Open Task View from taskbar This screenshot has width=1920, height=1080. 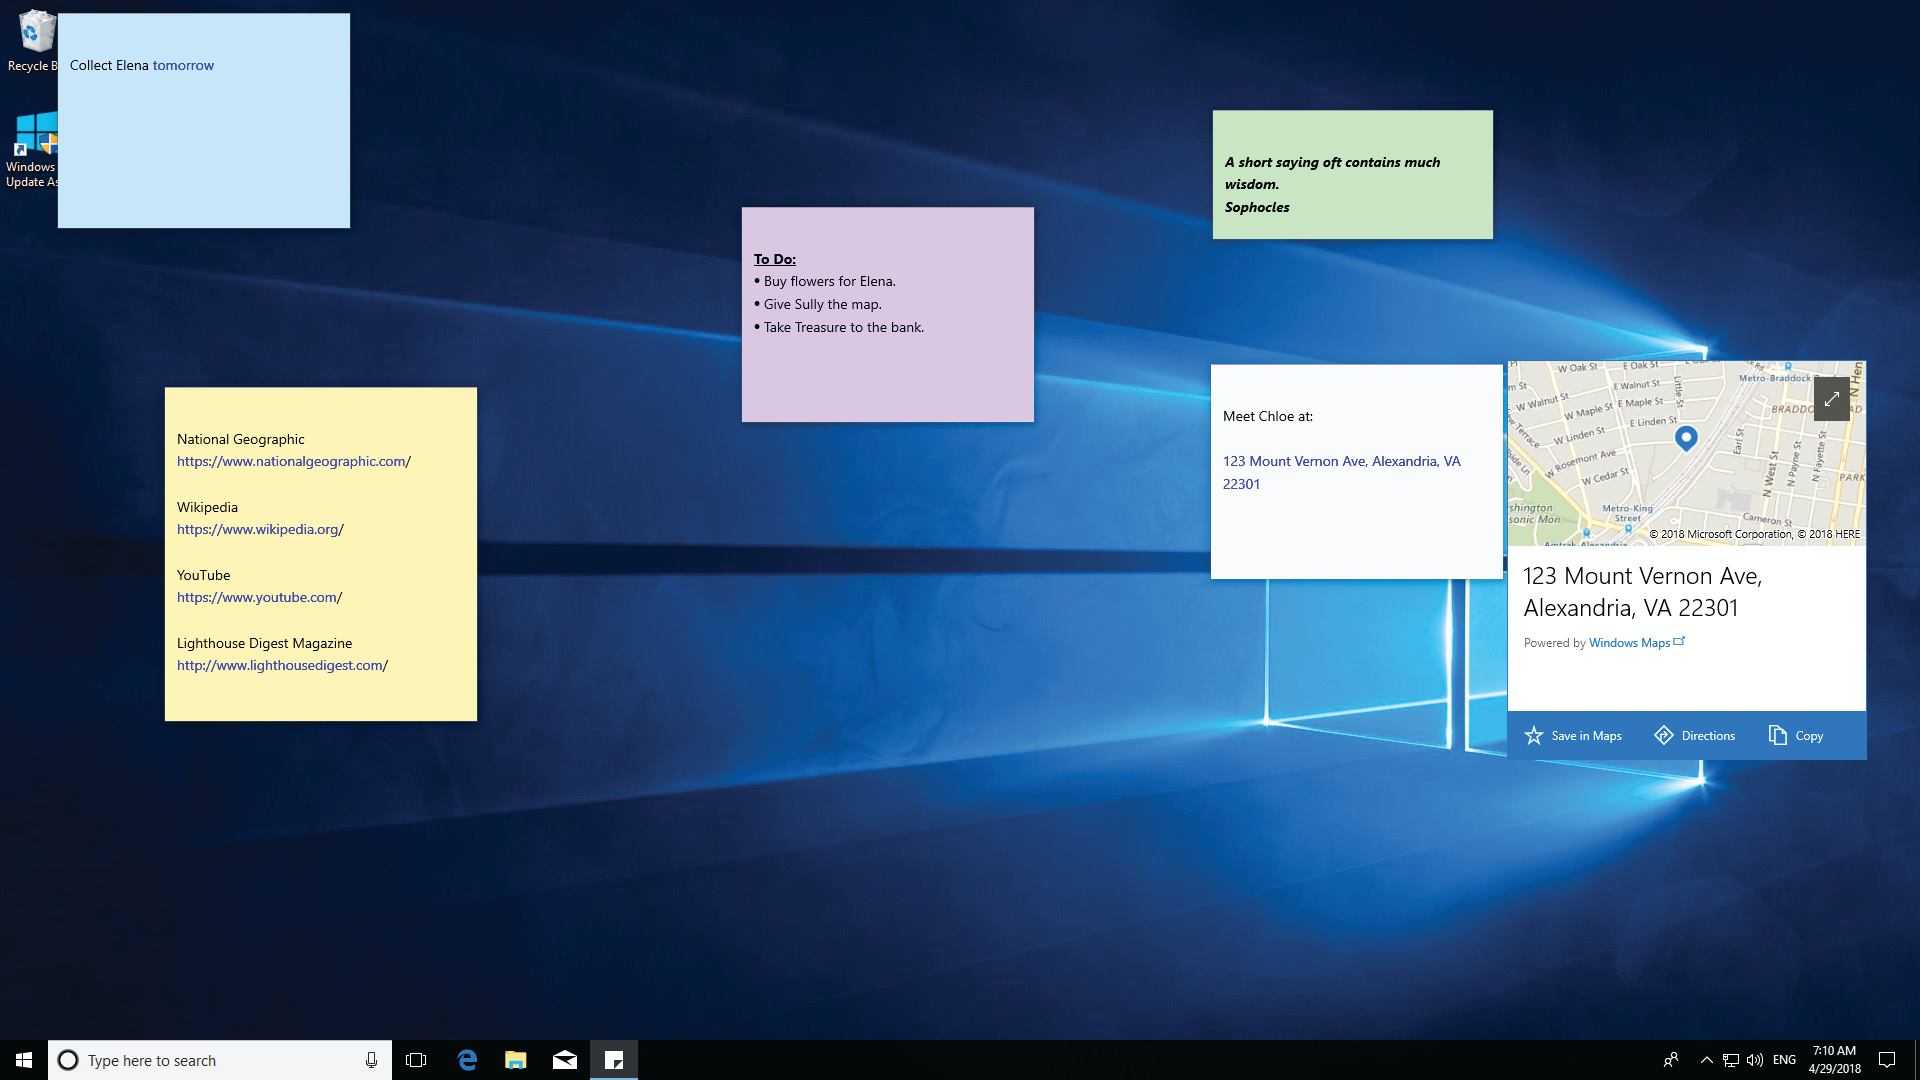point(416,1060)
